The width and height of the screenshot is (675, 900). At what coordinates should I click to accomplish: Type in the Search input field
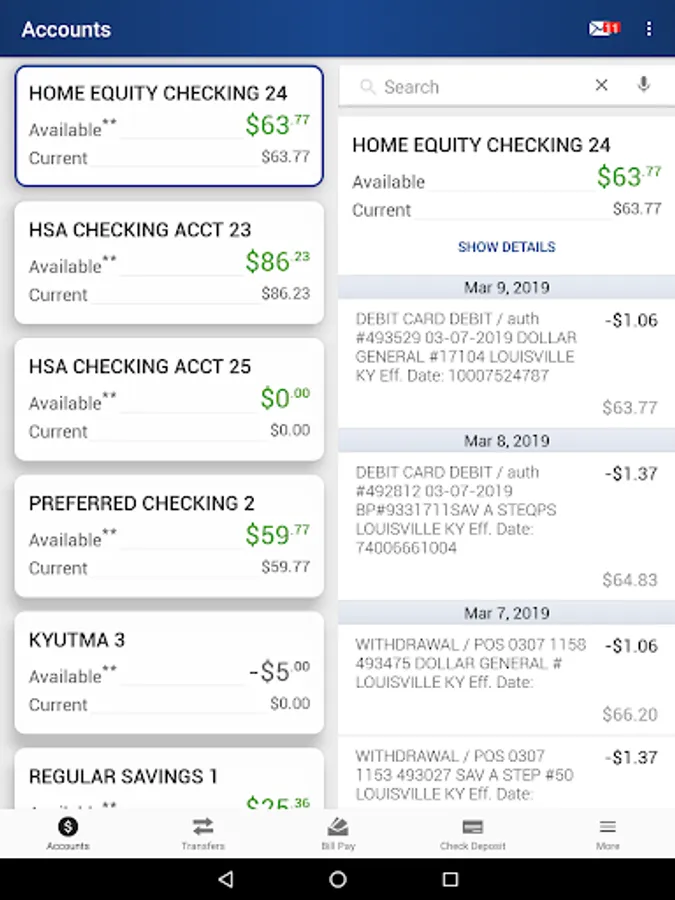tap(480, 87)
